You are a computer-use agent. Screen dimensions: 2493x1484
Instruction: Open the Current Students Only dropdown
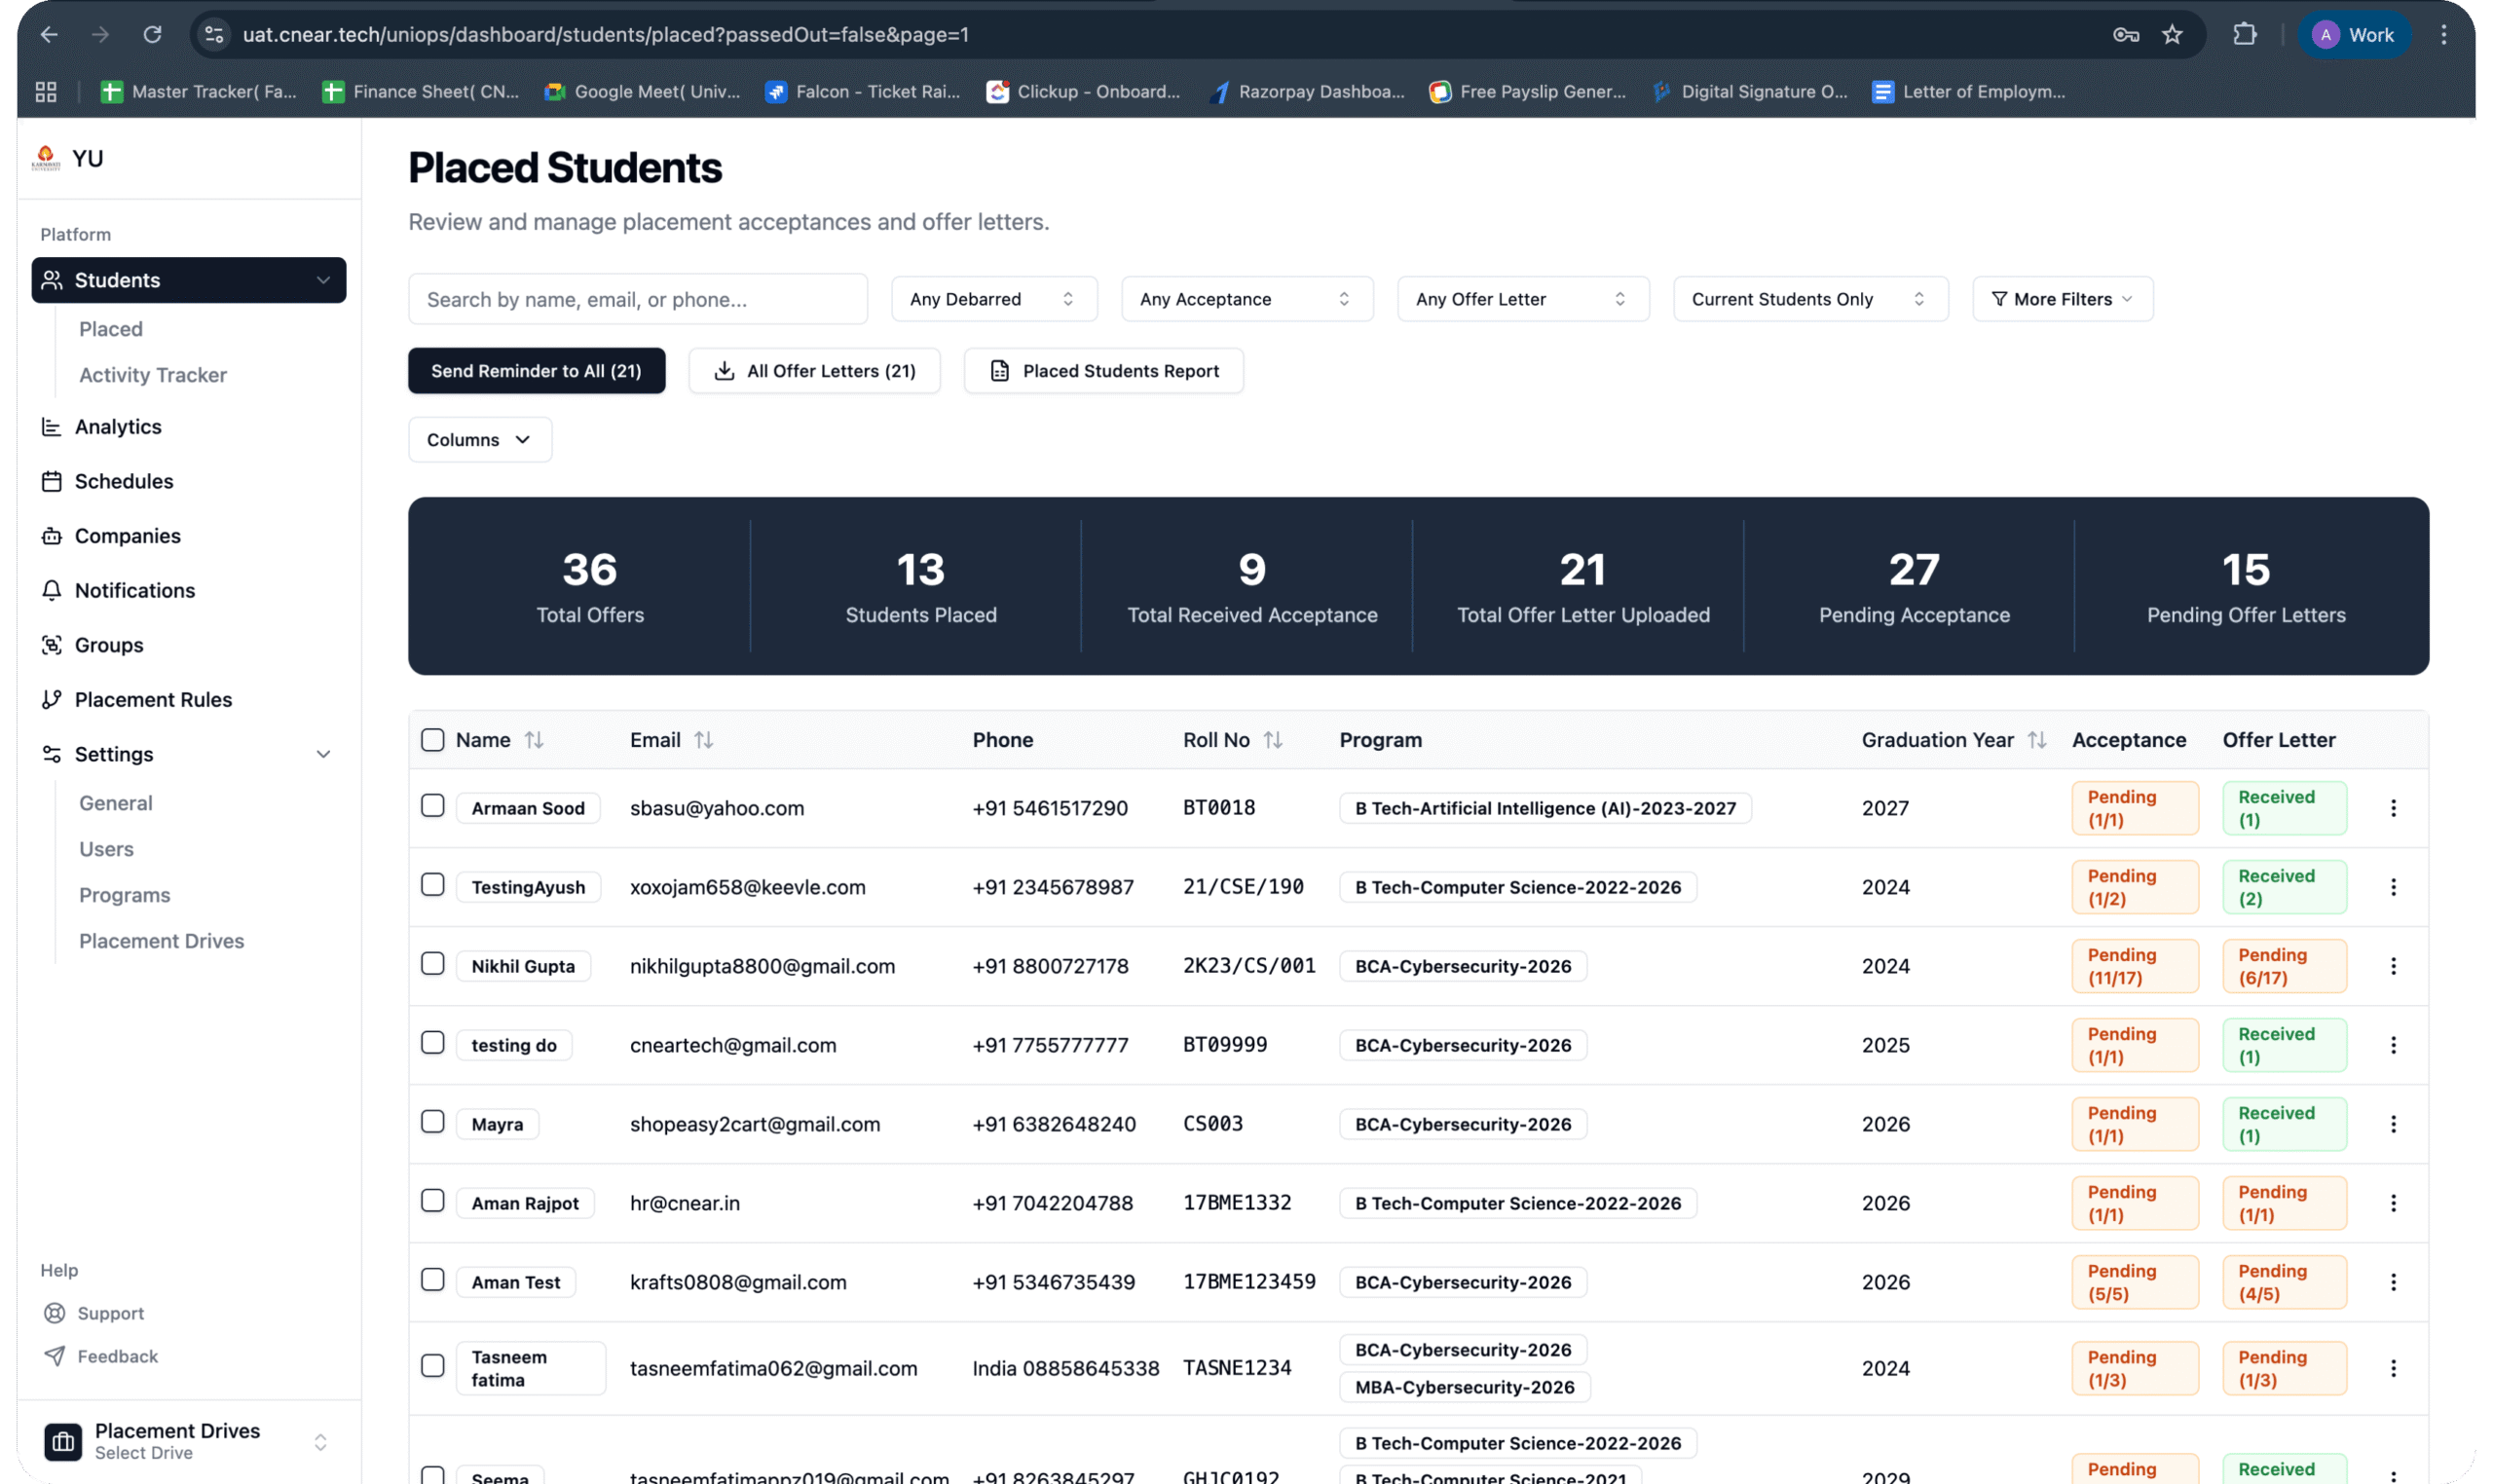tap(1809, 299)
